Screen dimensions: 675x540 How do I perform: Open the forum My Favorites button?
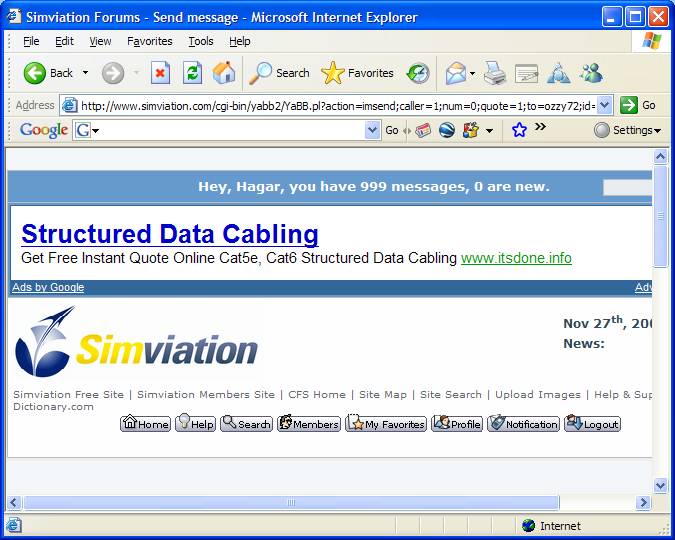[x=386, y=424]
